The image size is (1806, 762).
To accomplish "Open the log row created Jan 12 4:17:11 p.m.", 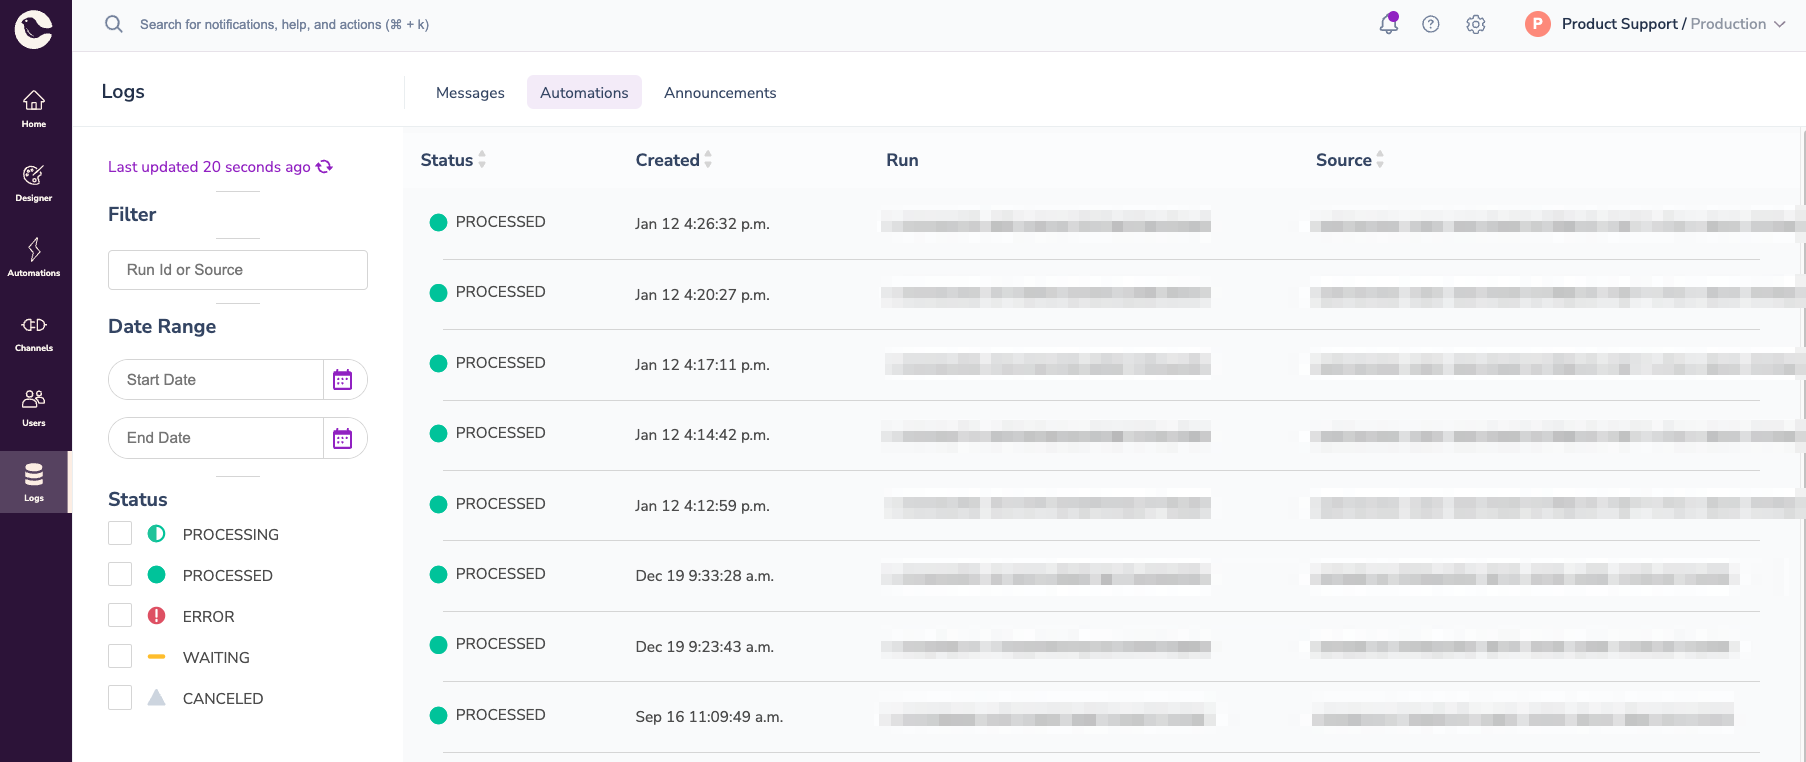I will (1100, 365).
